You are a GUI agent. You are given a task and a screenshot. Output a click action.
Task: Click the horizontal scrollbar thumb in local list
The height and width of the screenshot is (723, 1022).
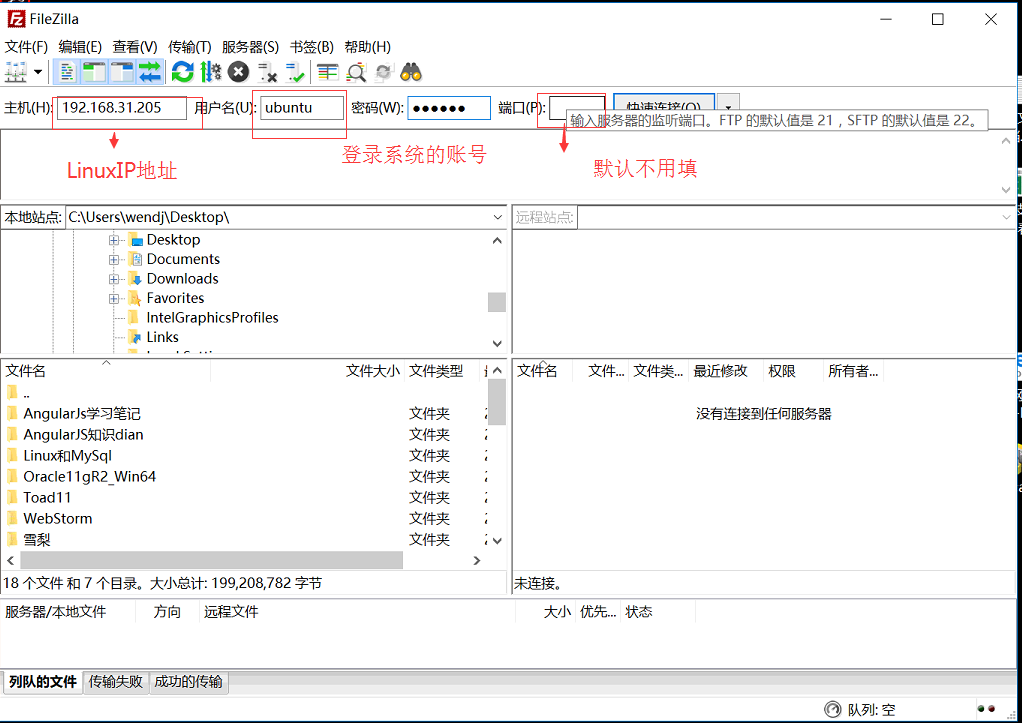(212, 560)
